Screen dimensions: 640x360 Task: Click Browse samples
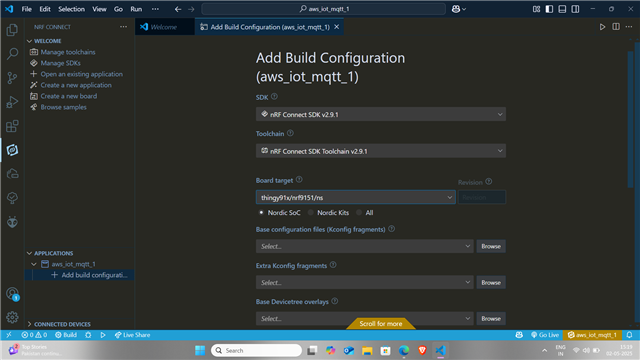pyautogui.click(x=63, y=107)
